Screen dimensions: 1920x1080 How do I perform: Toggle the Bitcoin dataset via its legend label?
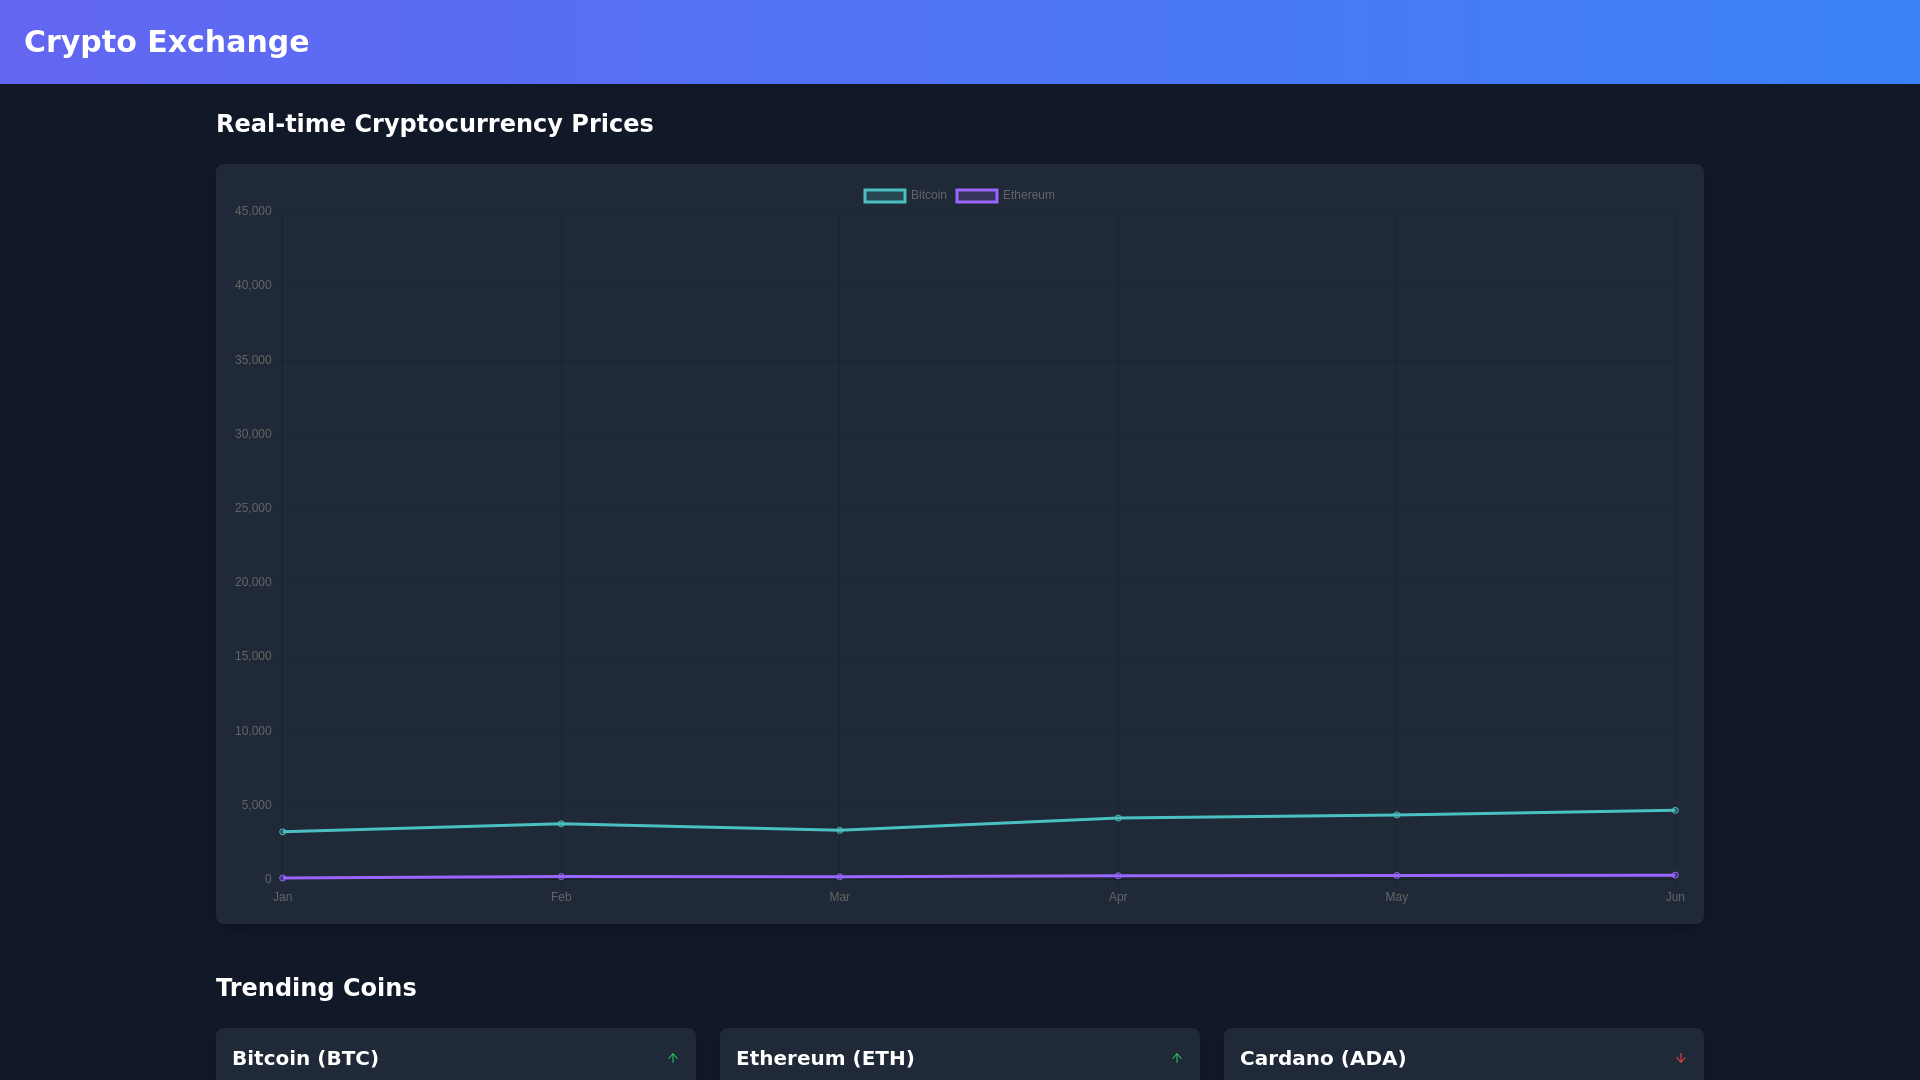pos(928,195)
